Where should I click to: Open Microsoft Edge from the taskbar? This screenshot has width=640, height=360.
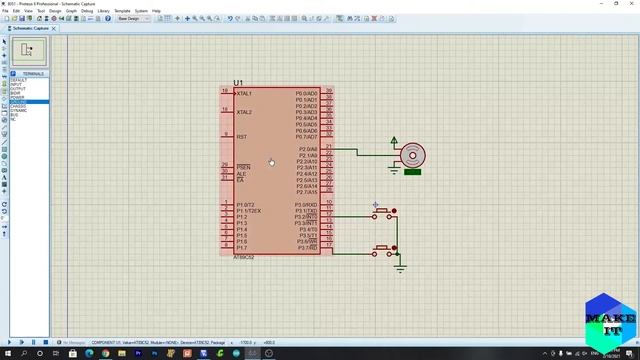click(89, 353)
